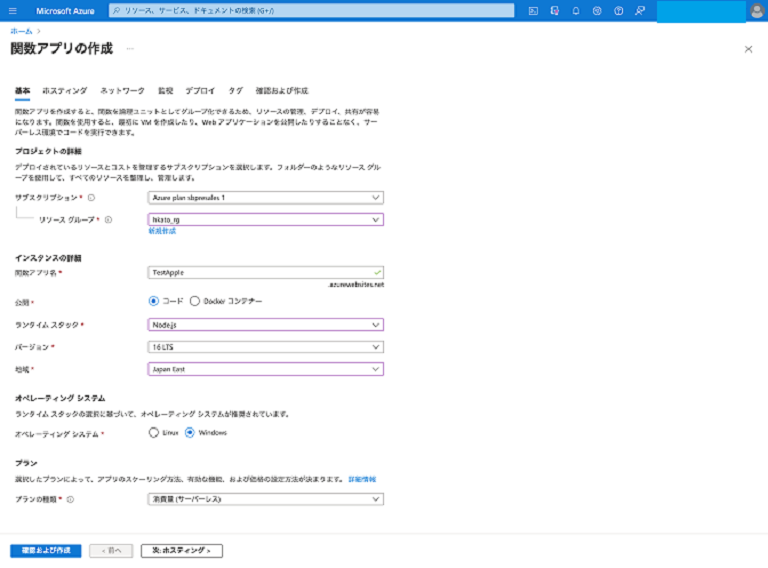
Task: Open the resource group dropdown
Action: point(265,220)
